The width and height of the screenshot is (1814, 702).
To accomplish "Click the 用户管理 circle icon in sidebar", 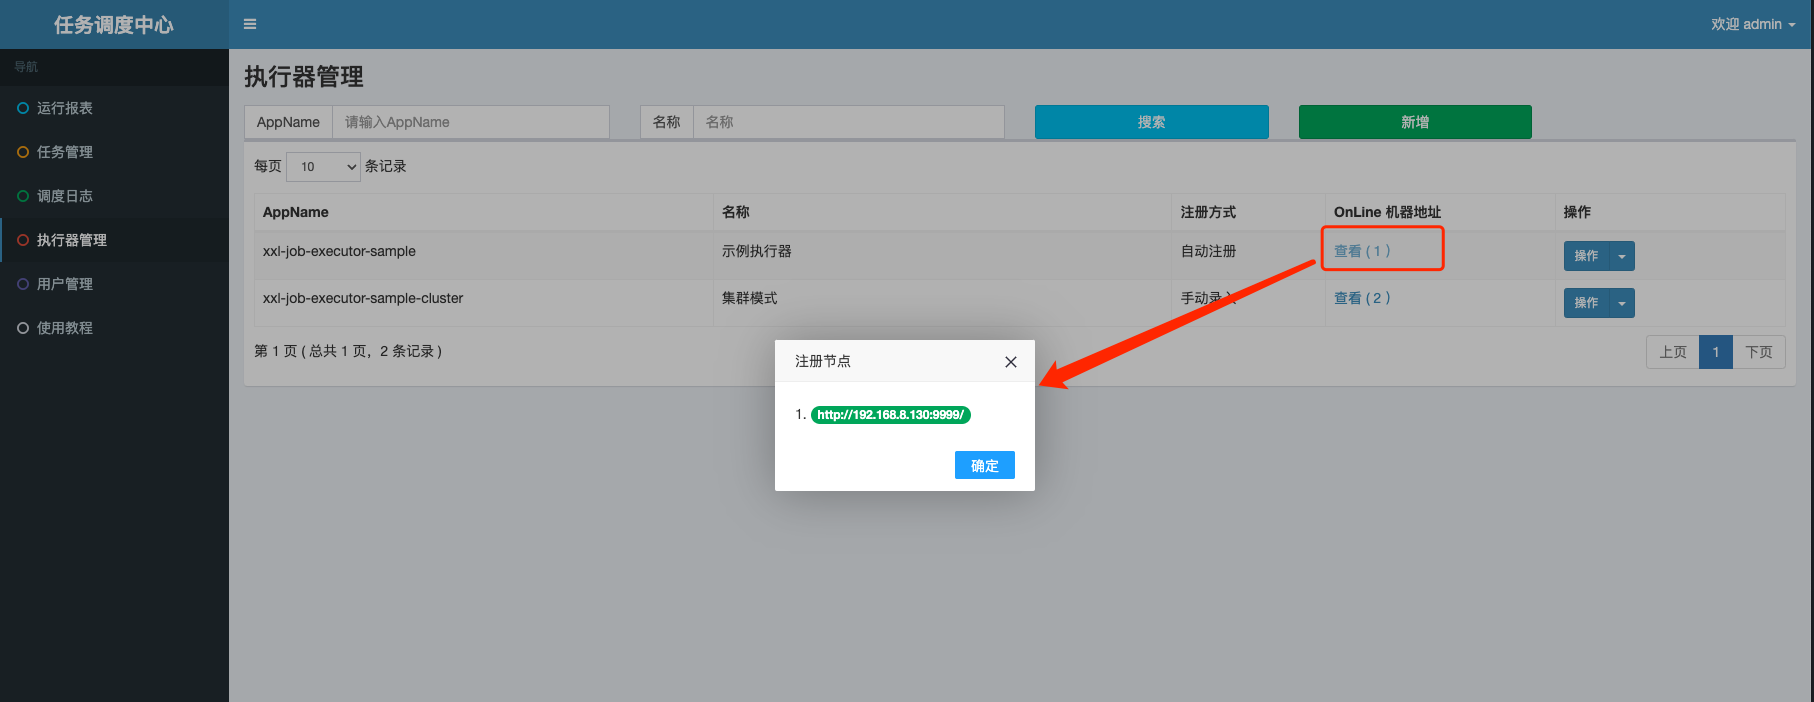I will [x=23, y=284].
